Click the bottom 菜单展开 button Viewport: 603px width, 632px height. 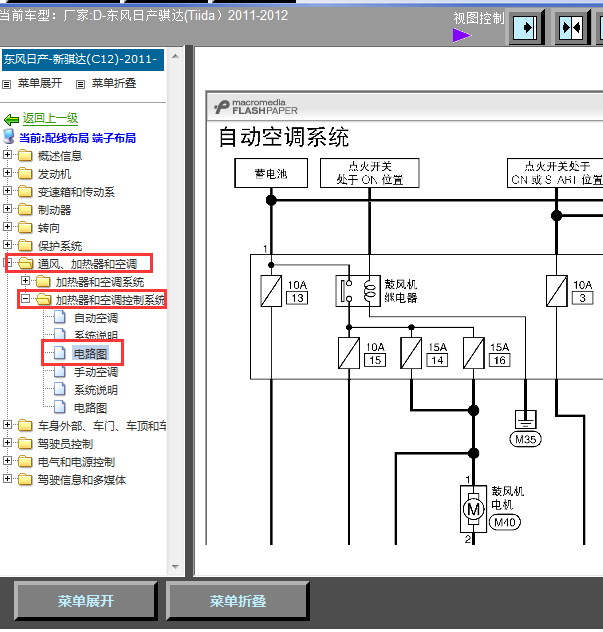tap(86, 601)
